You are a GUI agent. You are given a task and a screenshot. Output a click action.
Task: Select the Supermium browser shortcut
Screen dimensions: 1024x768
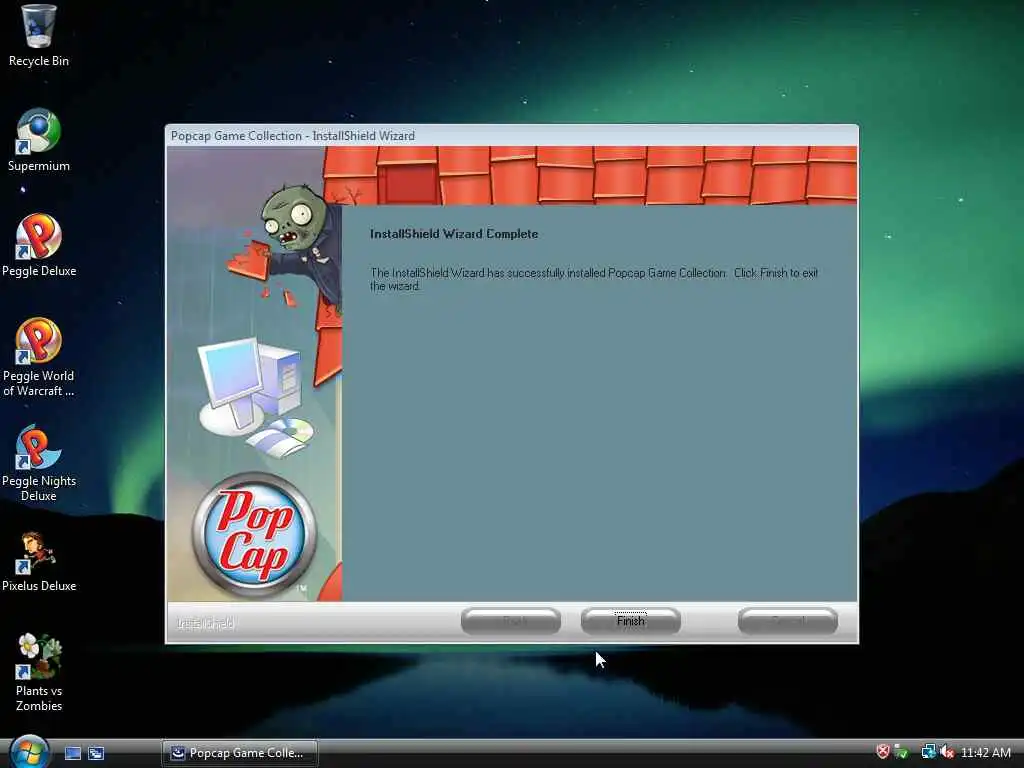tap(39, 140)
